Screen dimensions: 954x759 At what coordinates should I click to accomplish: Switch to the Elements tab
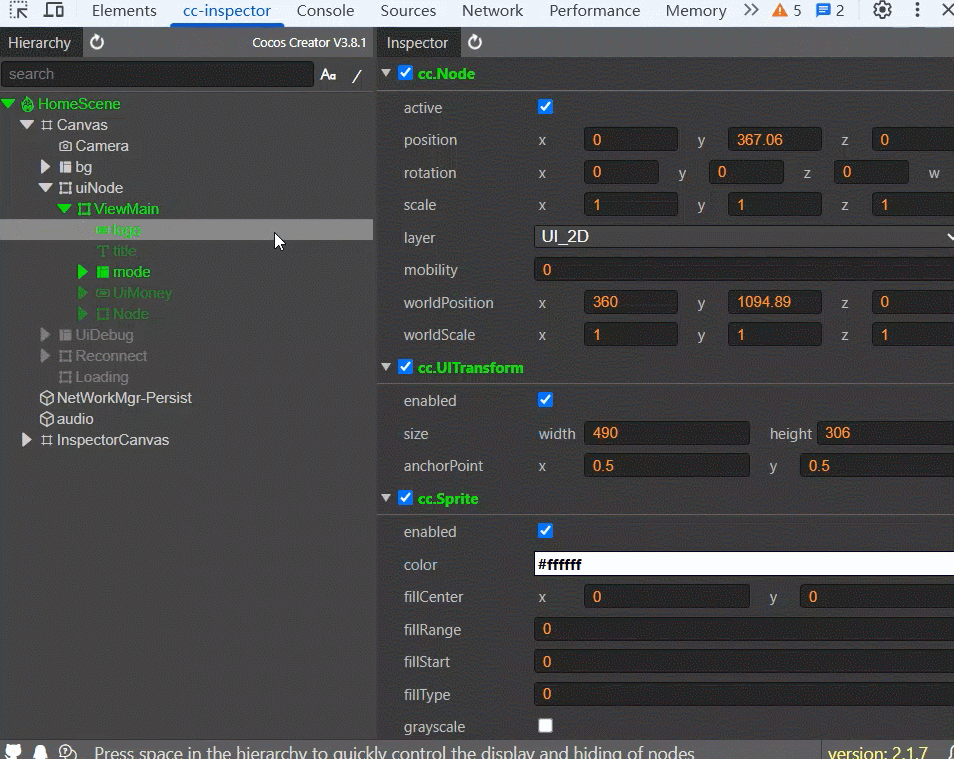tap(124, 11)
